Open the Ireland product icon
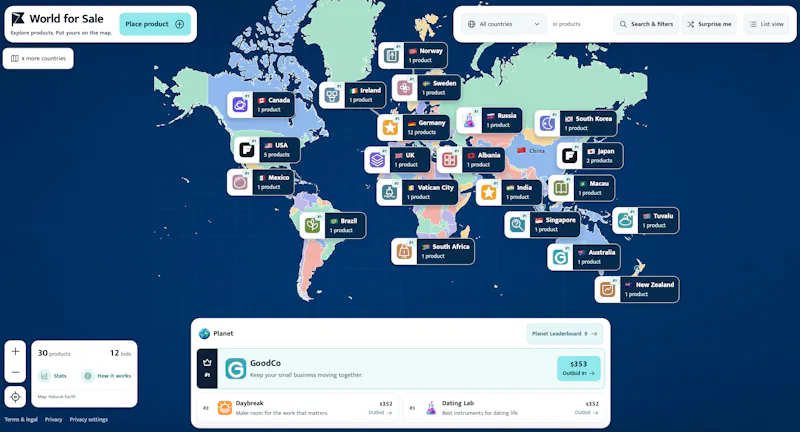The image size is (800, 432). pyautogui.click(x=332, y=95)
